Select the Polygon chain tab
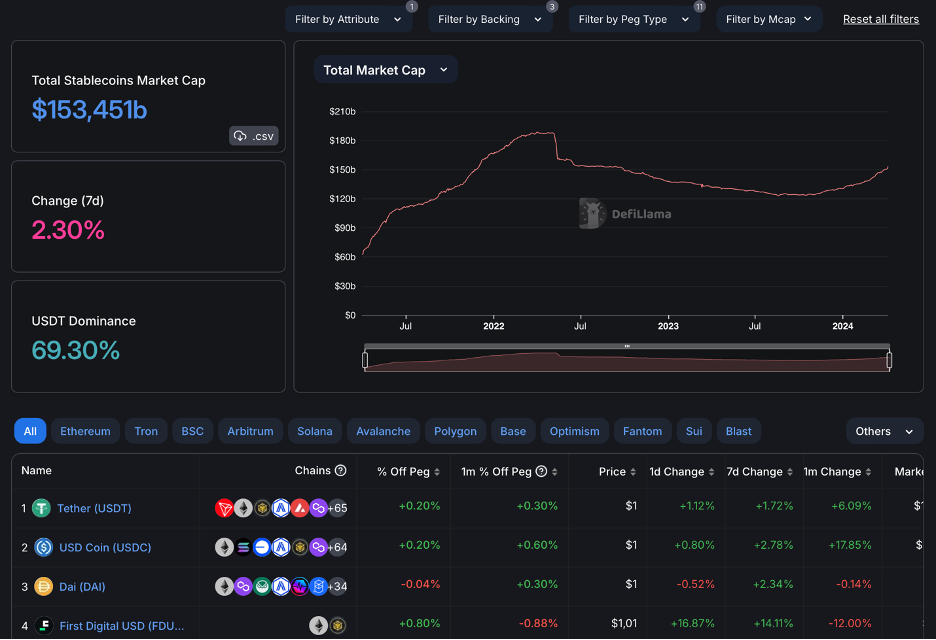 [455, 431]
